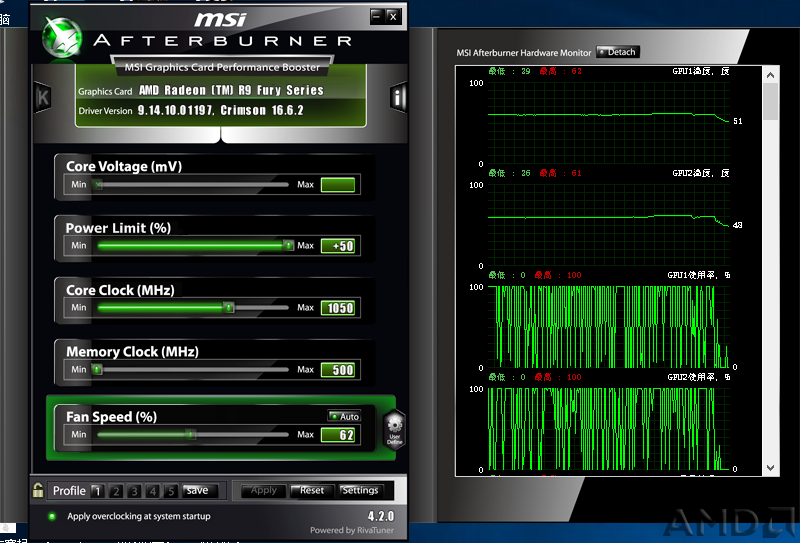Click the Fan Speed 62 value field

pyautogui.click(x=338, y=435)
